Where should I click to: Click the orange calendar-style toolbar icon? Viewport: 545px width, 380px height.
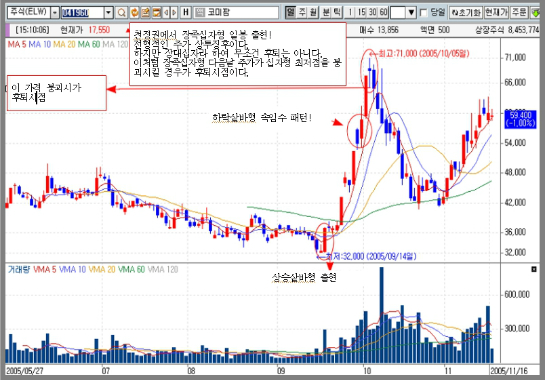coord(156,13)
